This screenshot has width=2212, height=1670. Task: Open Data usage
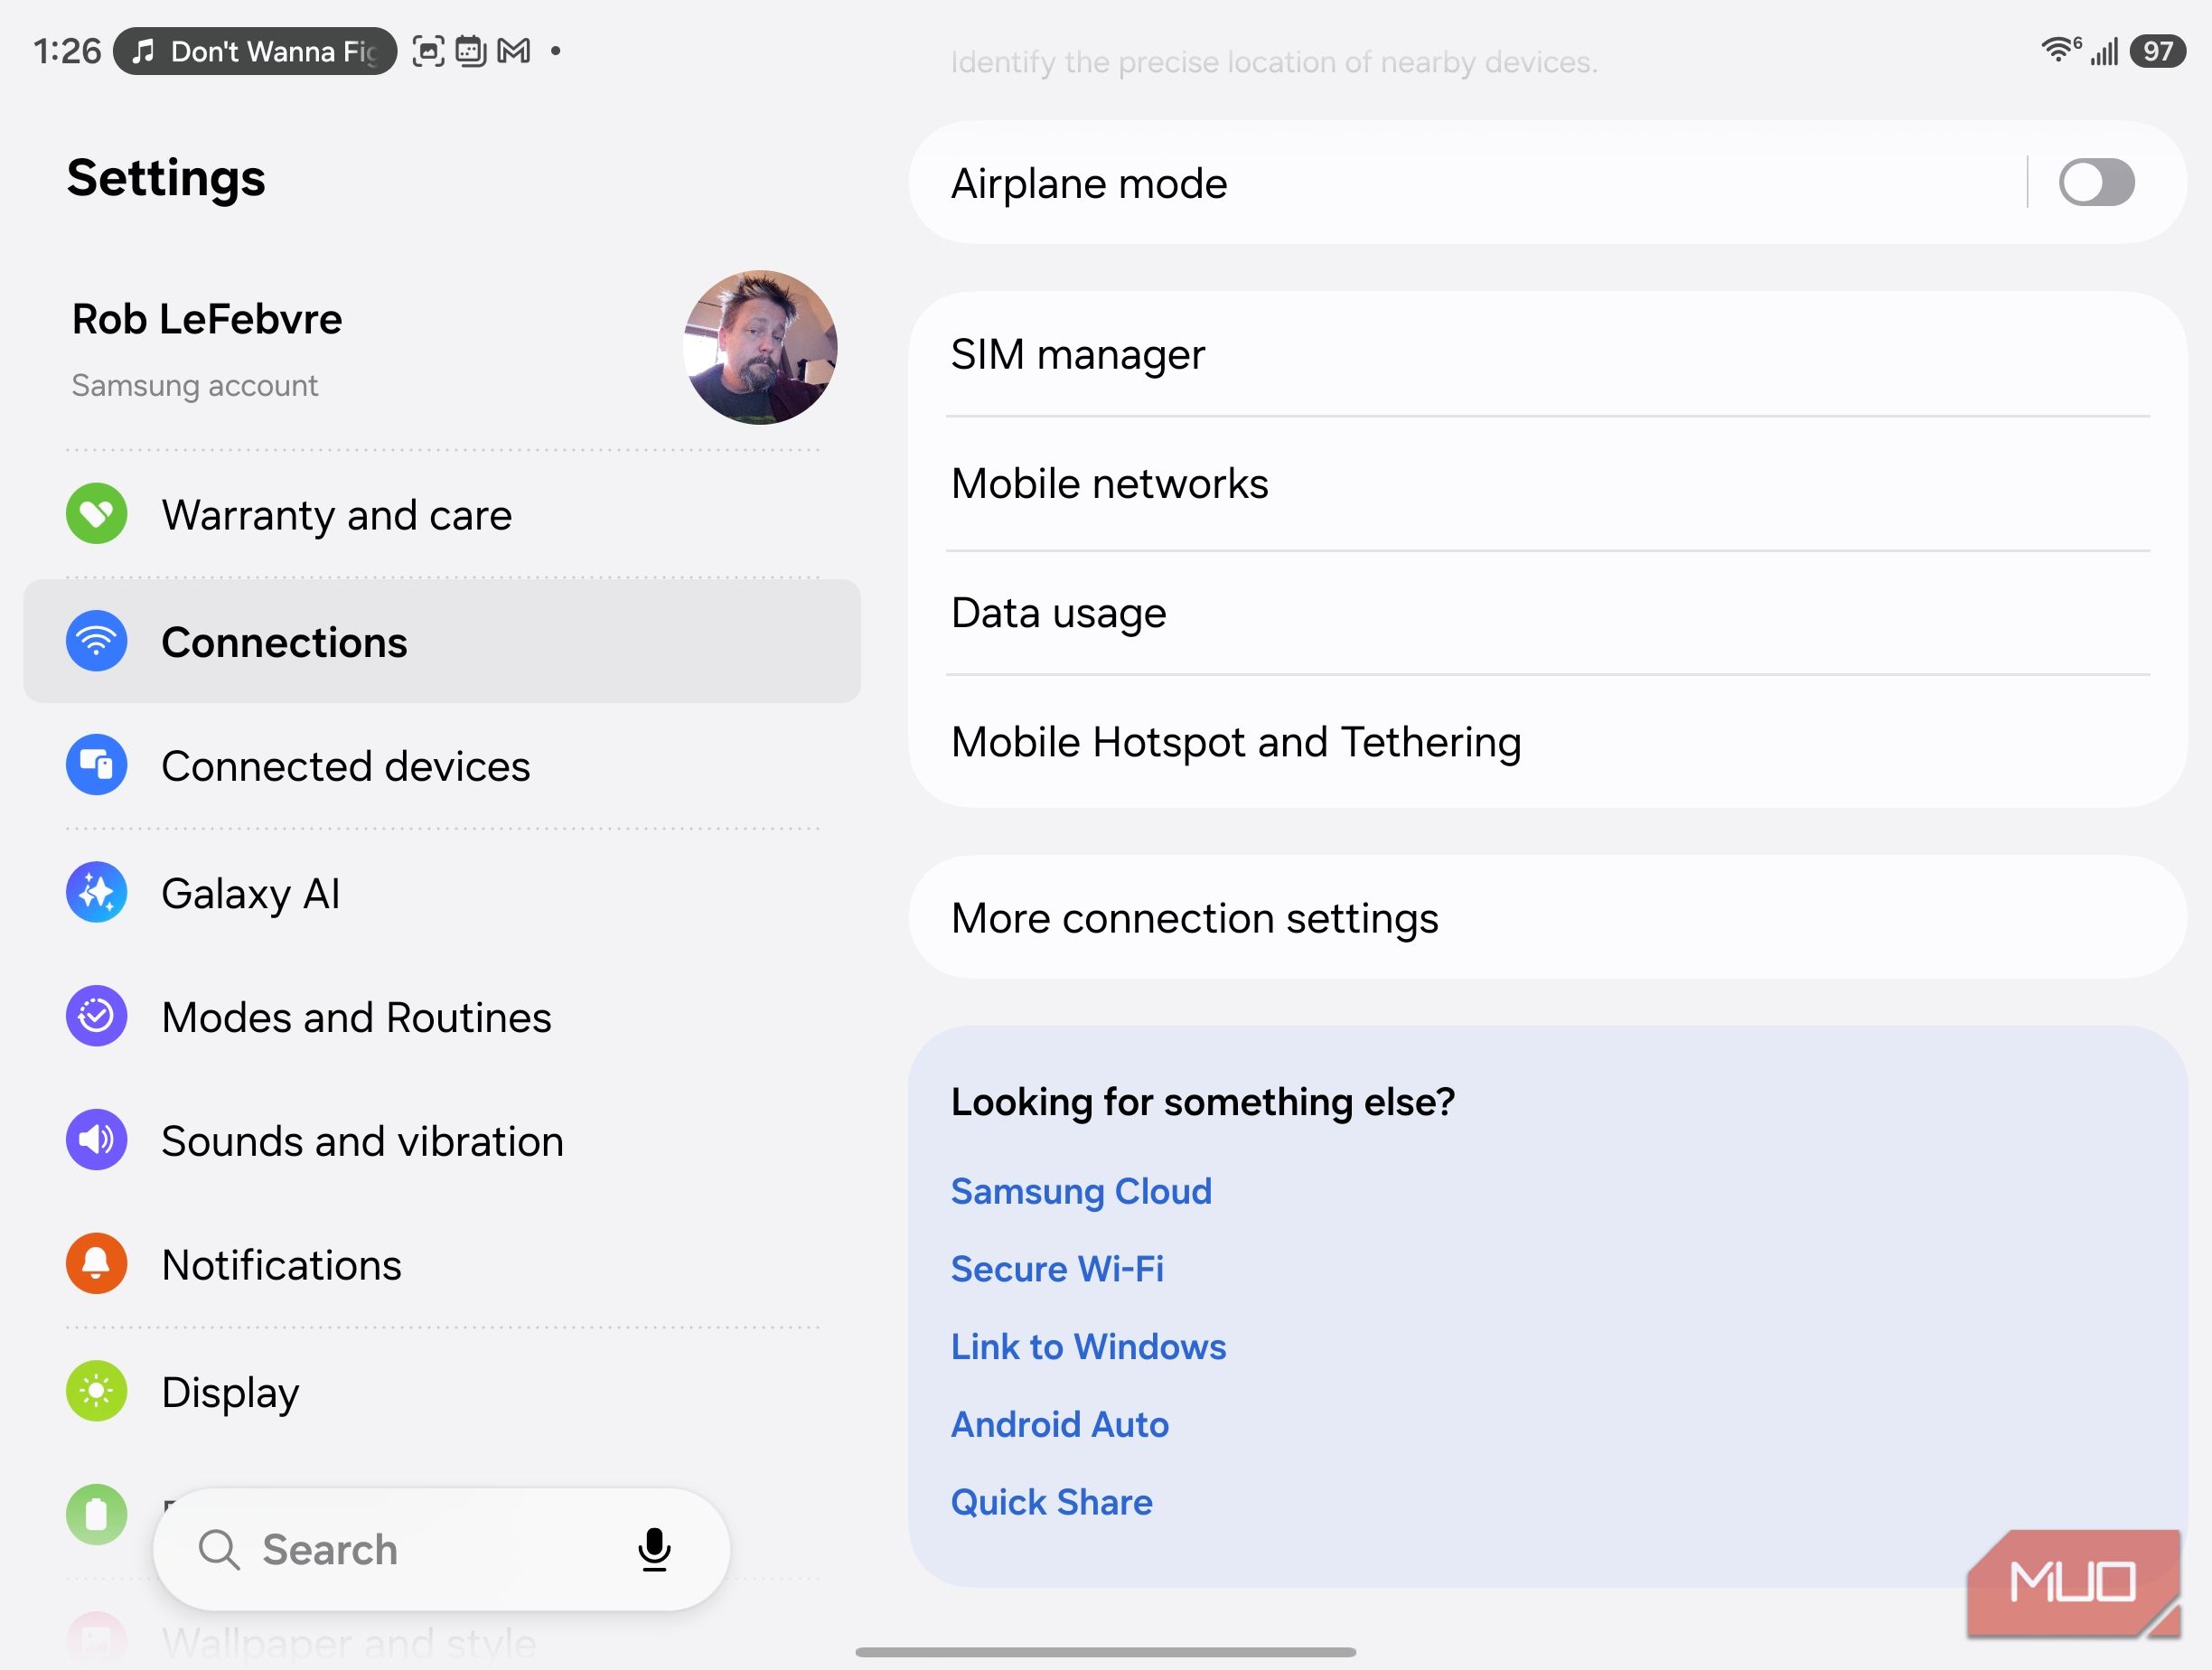[1547, 612]
